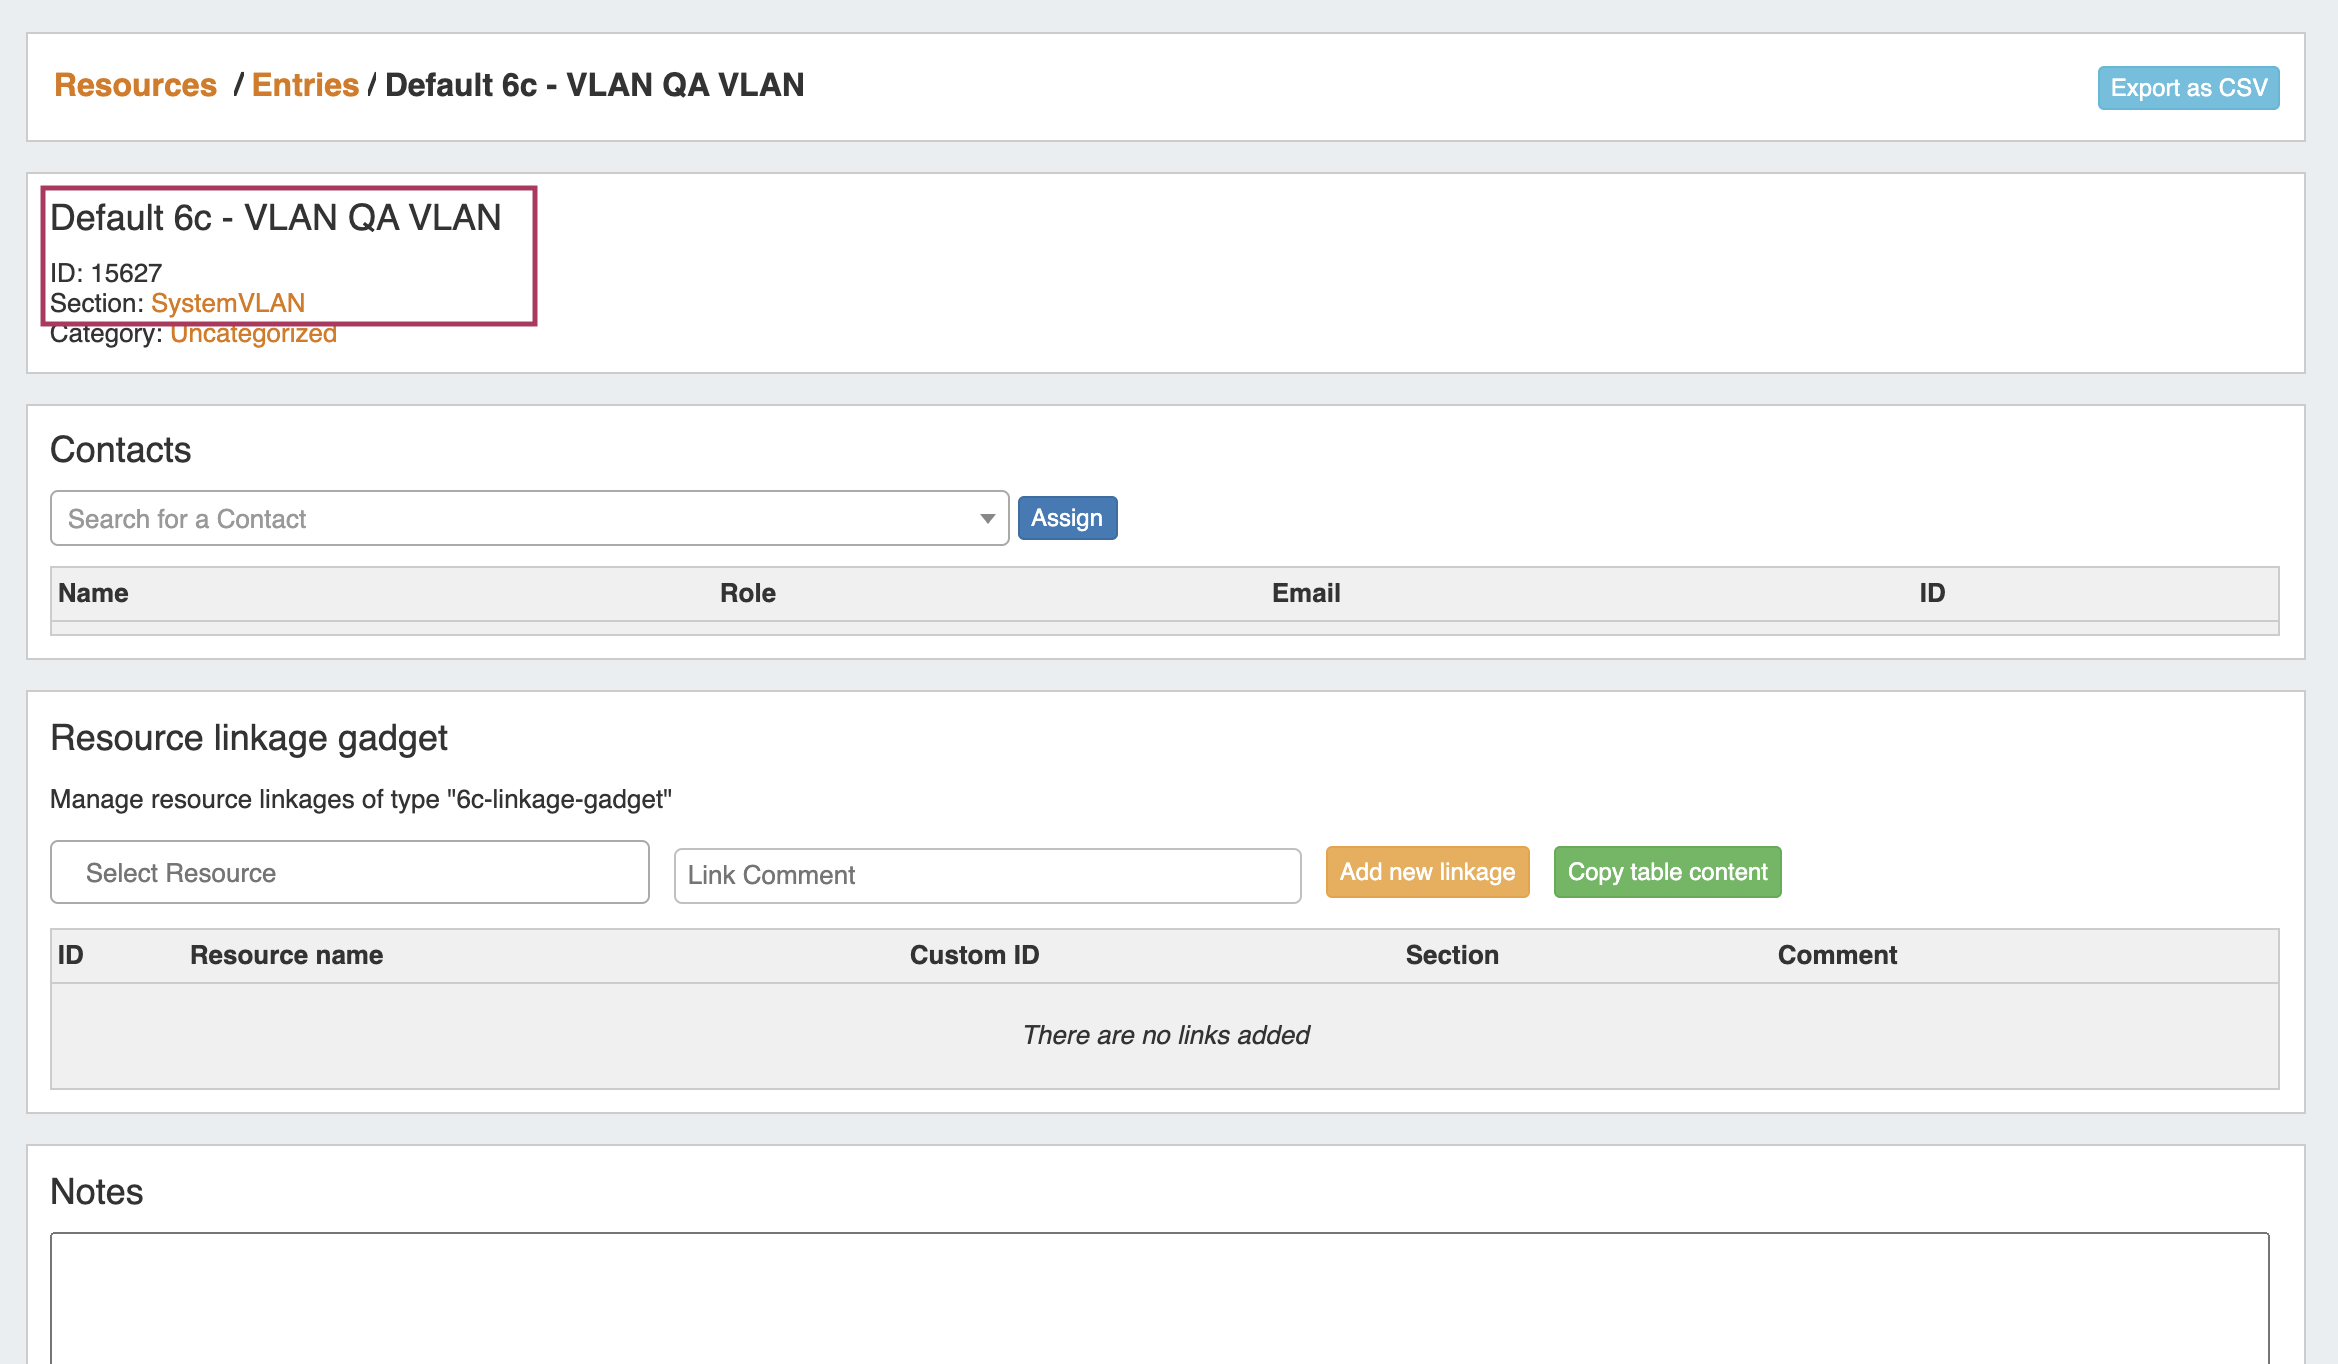
Task: Click the Resource name column header
Action: pyautogui.click(x=286, y=955)
